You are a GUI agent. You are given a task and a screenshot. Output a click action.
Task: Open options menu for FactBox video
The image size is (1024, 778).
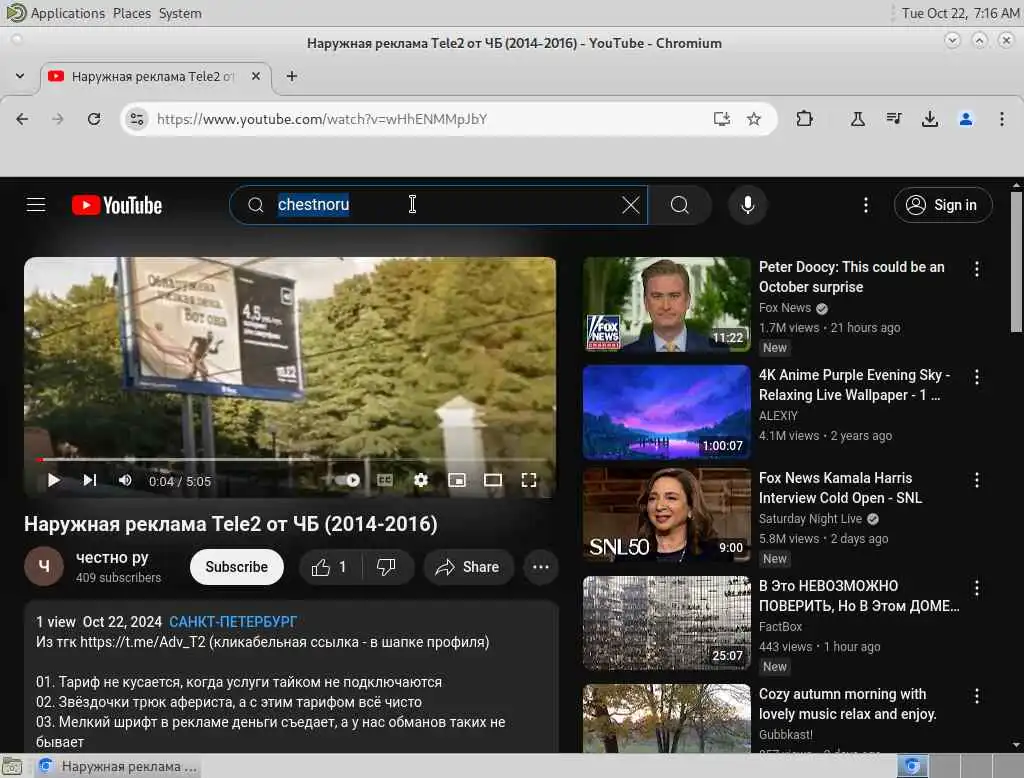[x=977, y=588]
